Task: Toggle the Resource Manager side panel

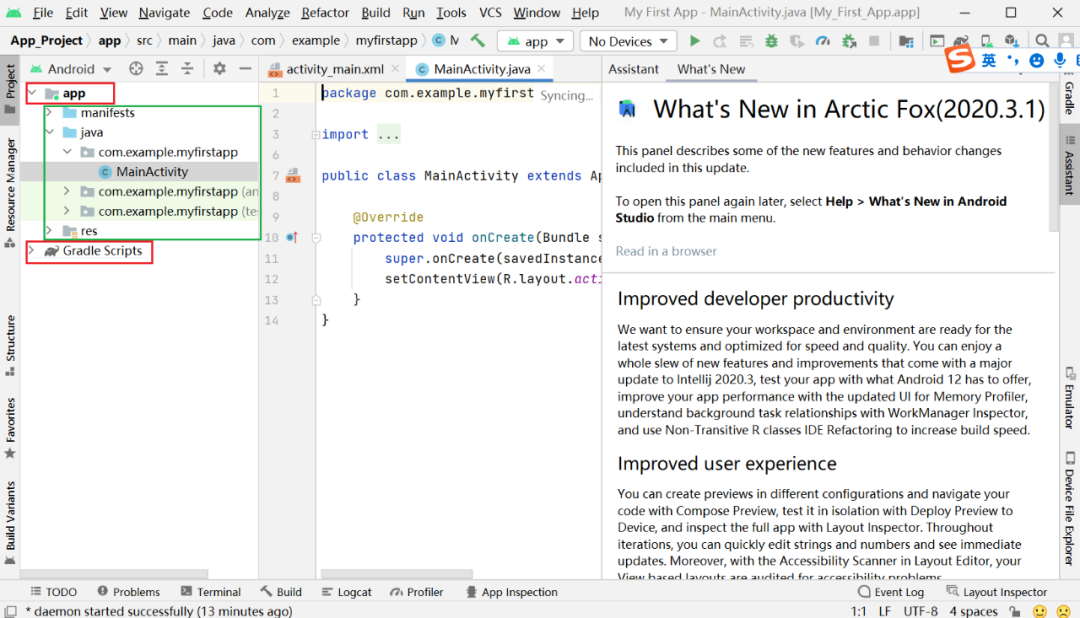Action: 10,192
